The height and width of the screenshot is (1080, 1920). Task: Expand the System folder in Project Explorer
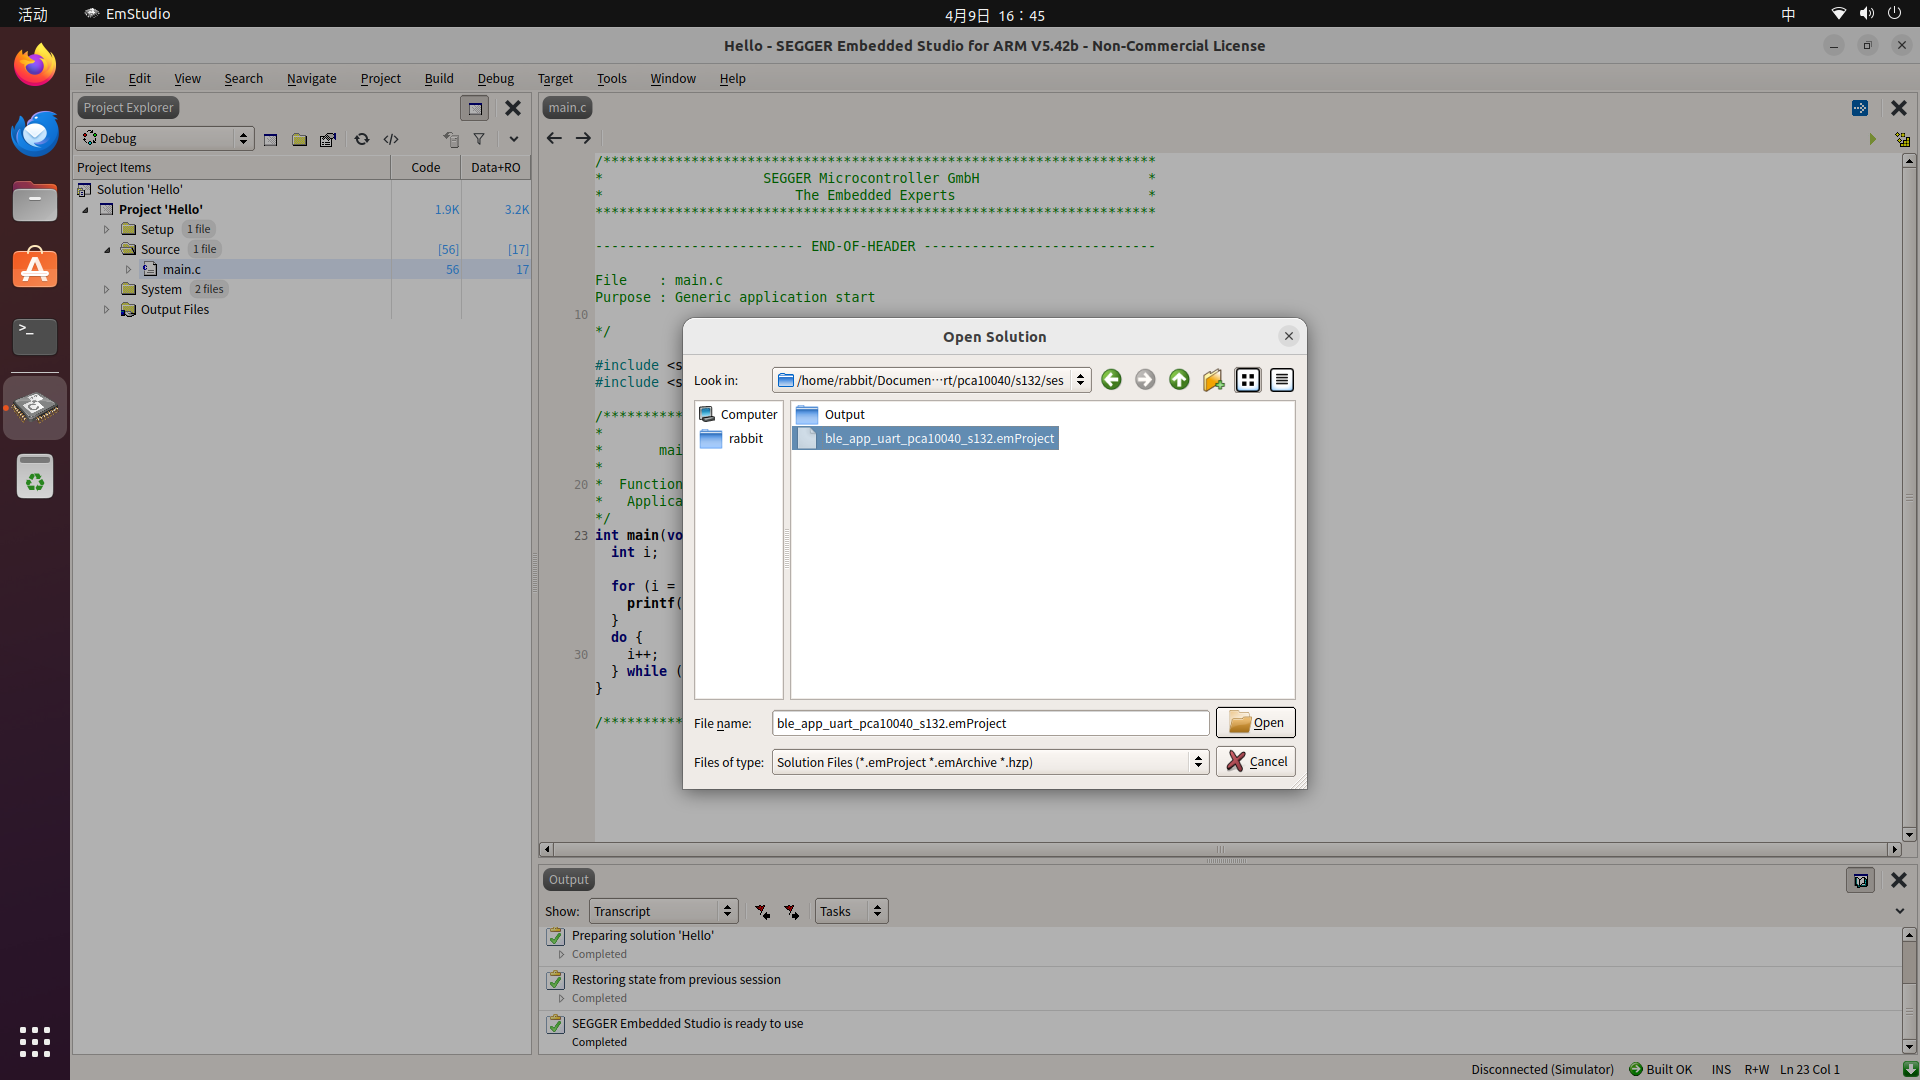(107, 289)
